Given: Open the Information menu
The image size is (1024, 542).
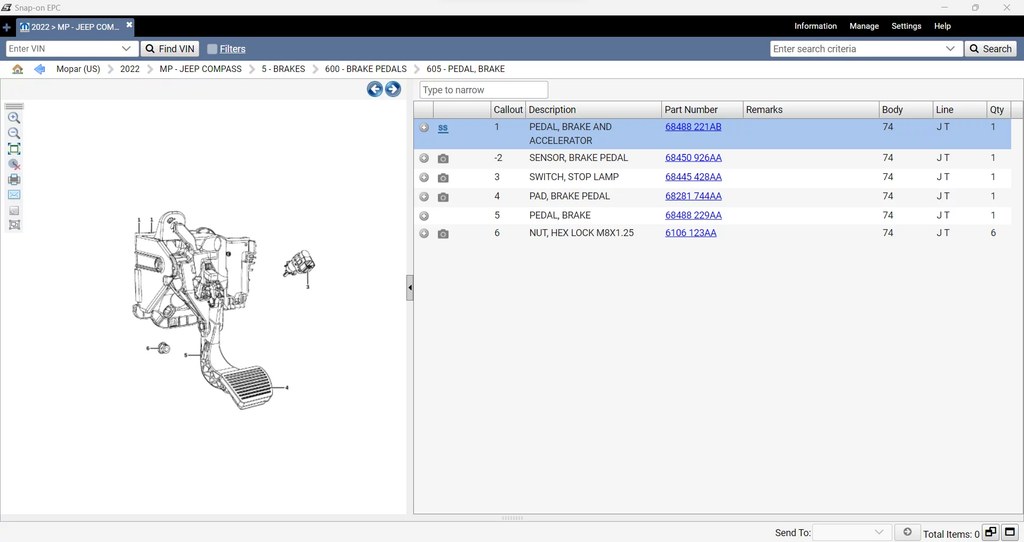Looking at the screenshot, I should pos(815,26).
